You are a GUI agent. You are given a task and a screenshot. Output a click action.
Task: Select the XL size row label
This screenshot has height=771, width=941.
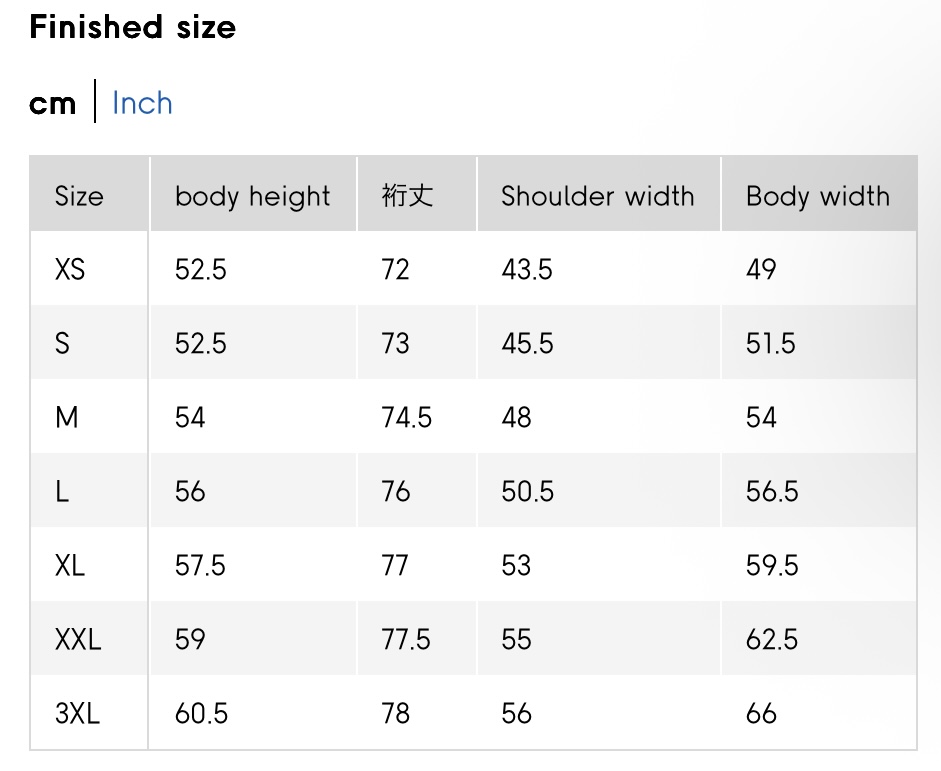tap(70, 566)
